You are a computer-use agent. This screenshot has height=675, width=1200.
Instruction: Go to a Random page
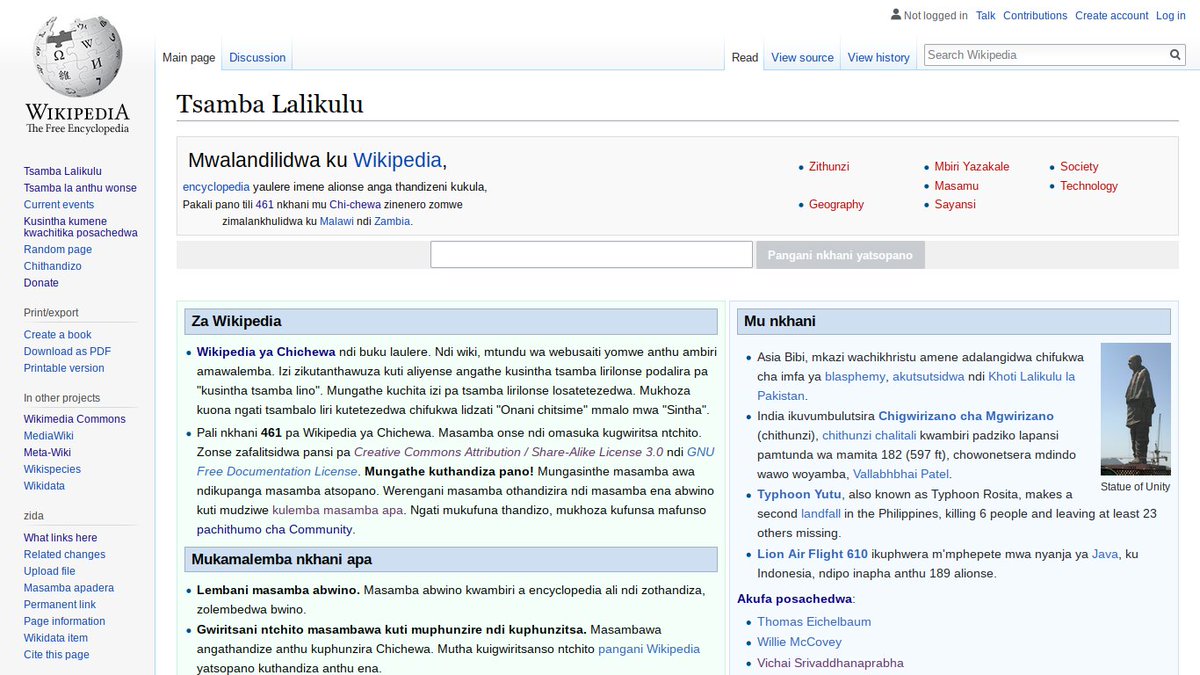tap(58, 249)
